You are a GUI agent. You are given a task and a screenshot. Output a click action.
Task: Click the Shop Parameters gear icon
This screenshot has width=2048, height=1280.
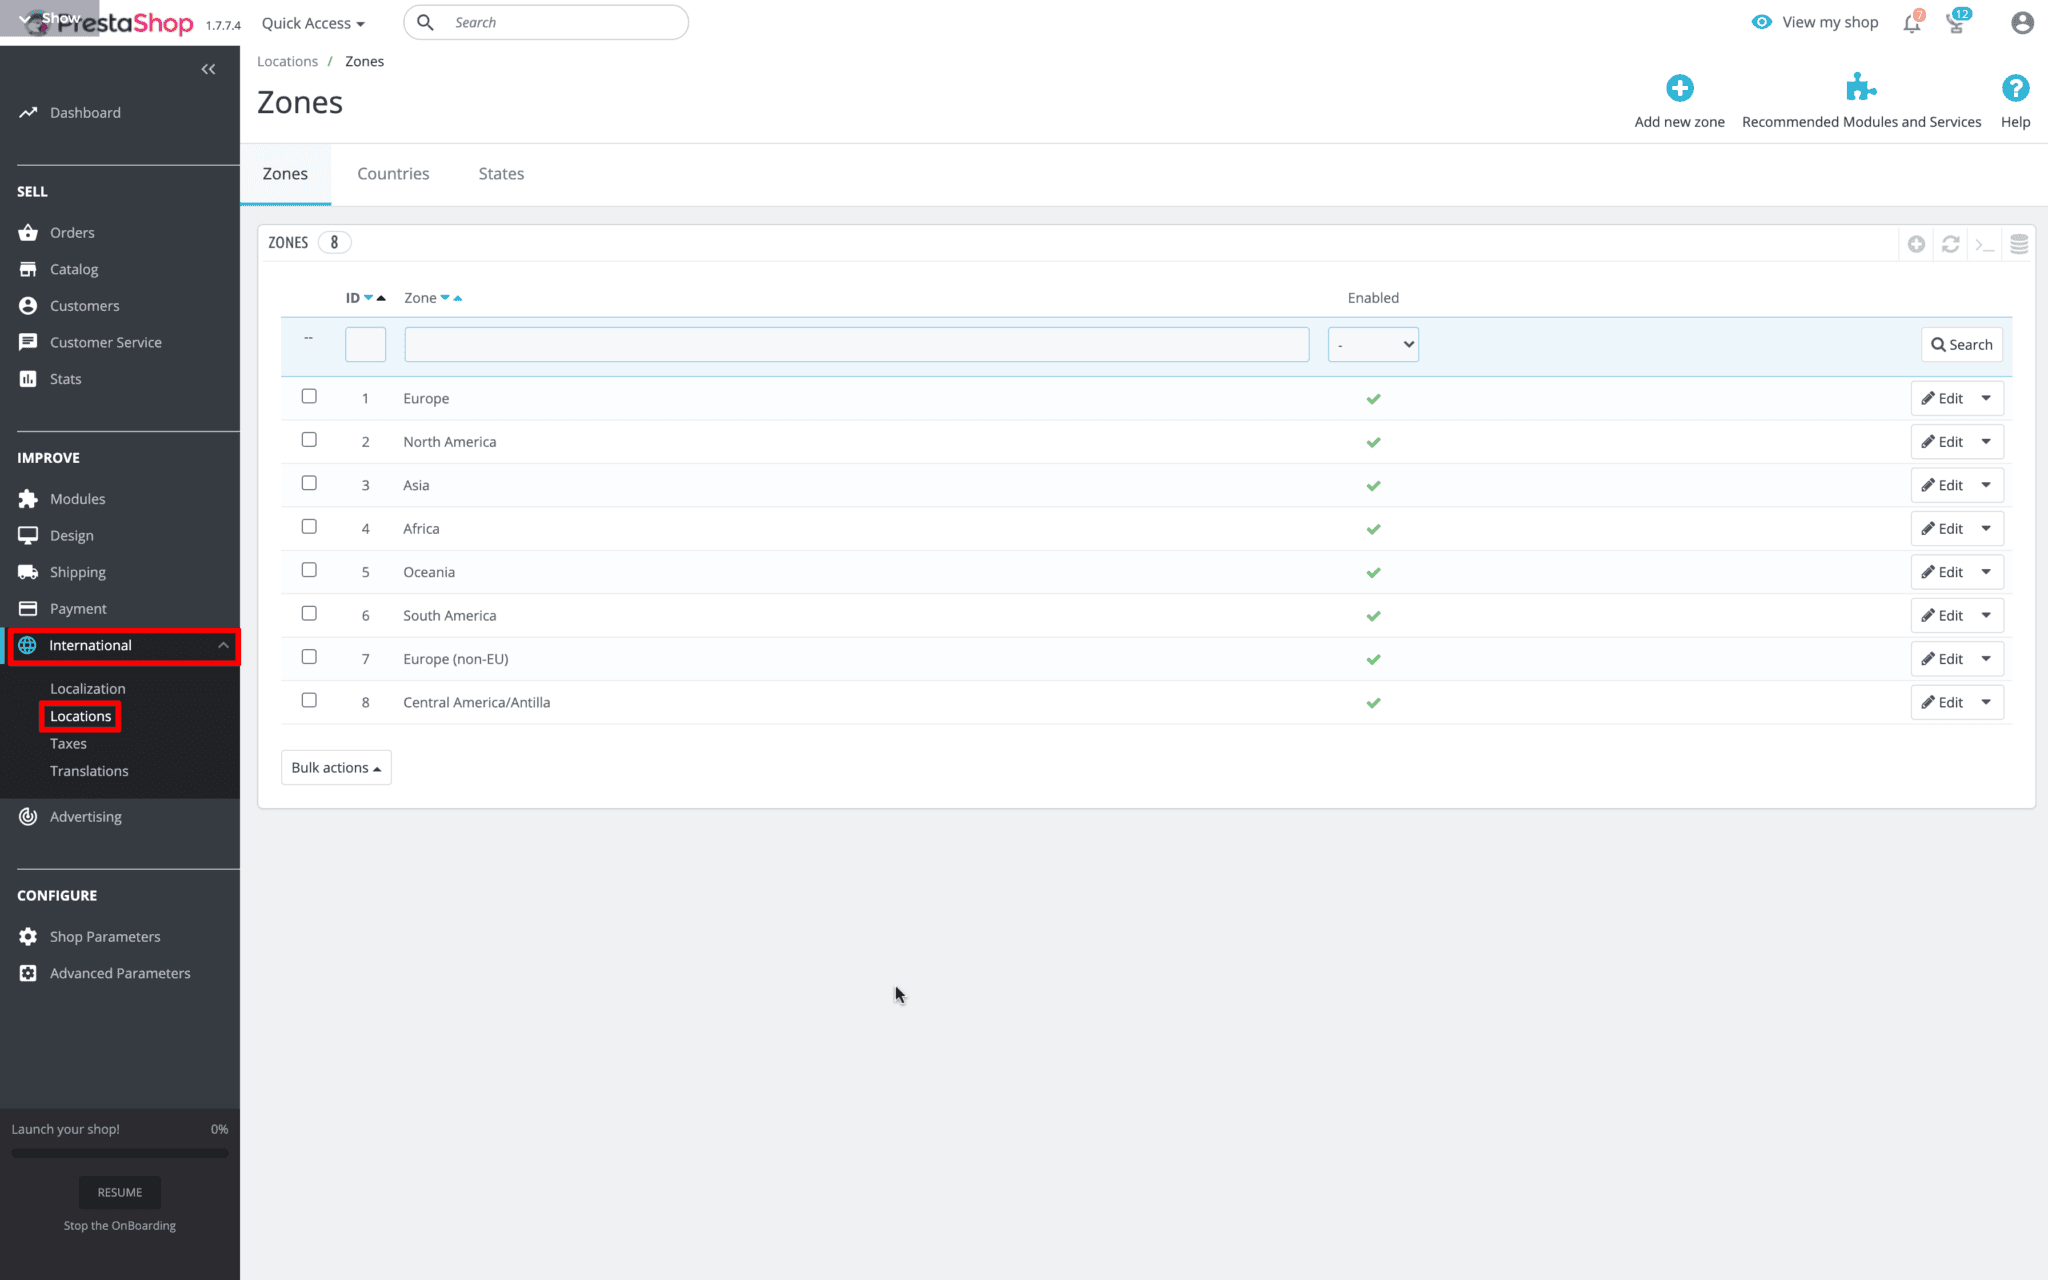[28, 937]
